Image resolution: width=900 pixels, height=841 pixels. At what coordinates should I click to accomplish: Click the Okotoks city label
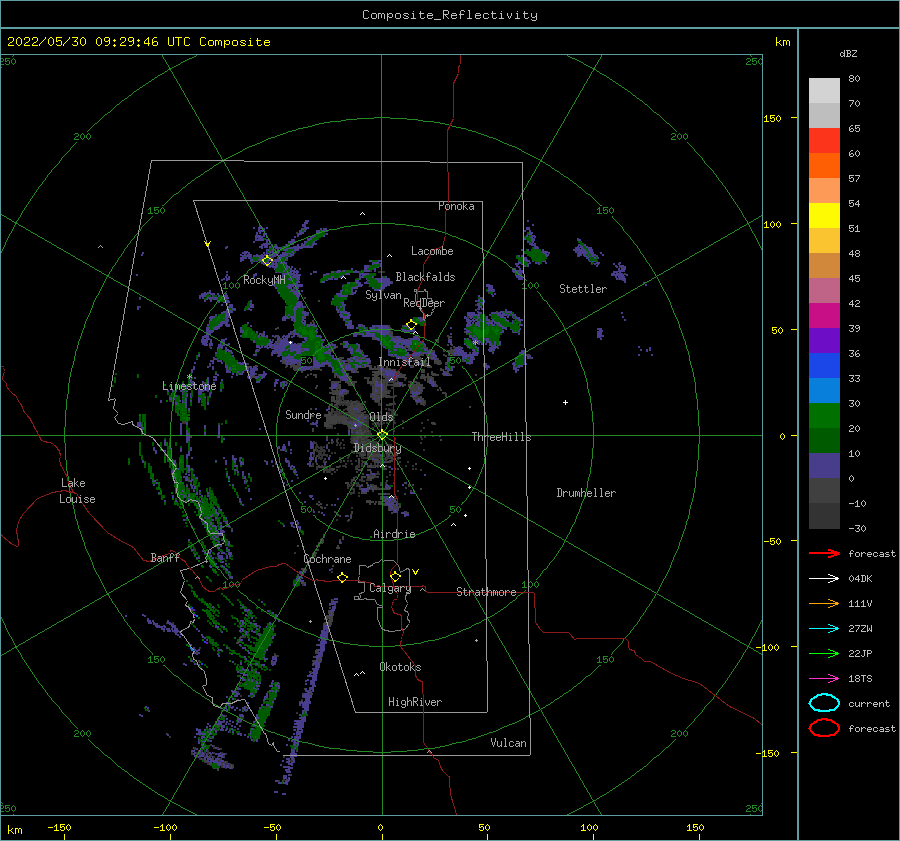[x=401, y=667]
